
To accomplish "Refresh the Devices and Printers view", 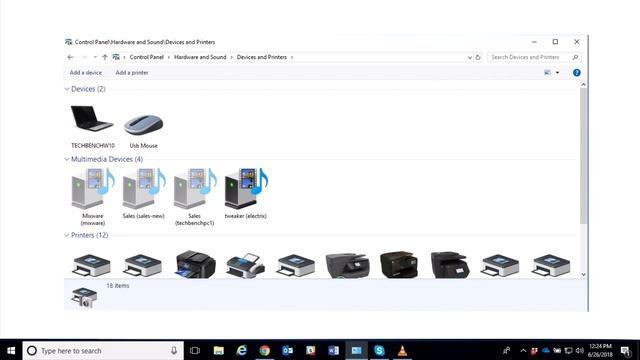I will pos(478,57).
